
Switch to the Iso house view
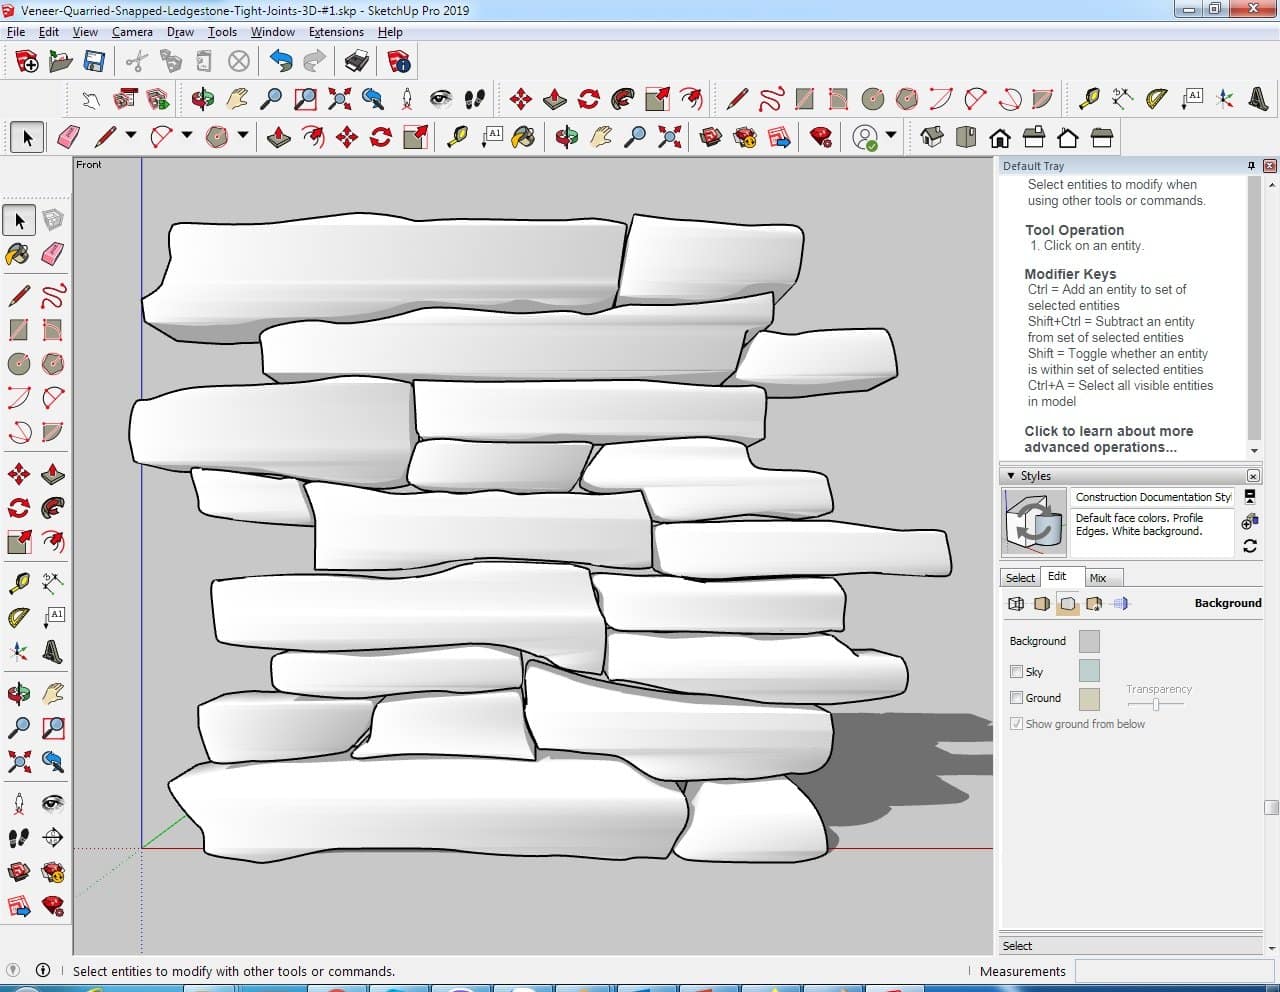(932, 137)
